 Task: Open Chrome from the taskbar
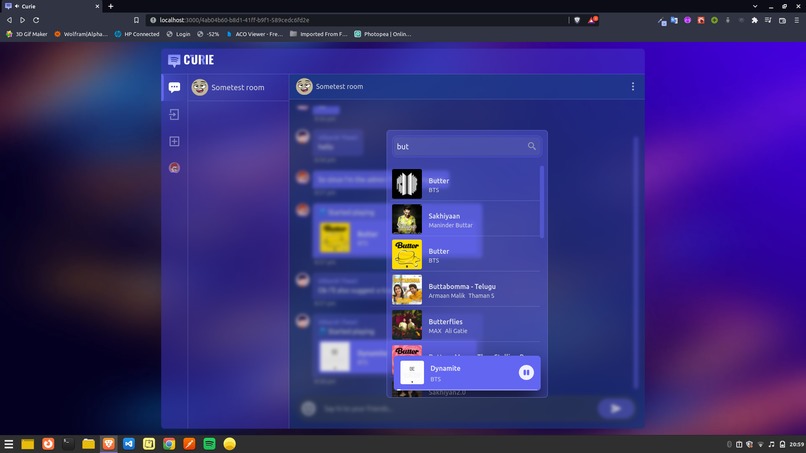(x=169, y=444)
